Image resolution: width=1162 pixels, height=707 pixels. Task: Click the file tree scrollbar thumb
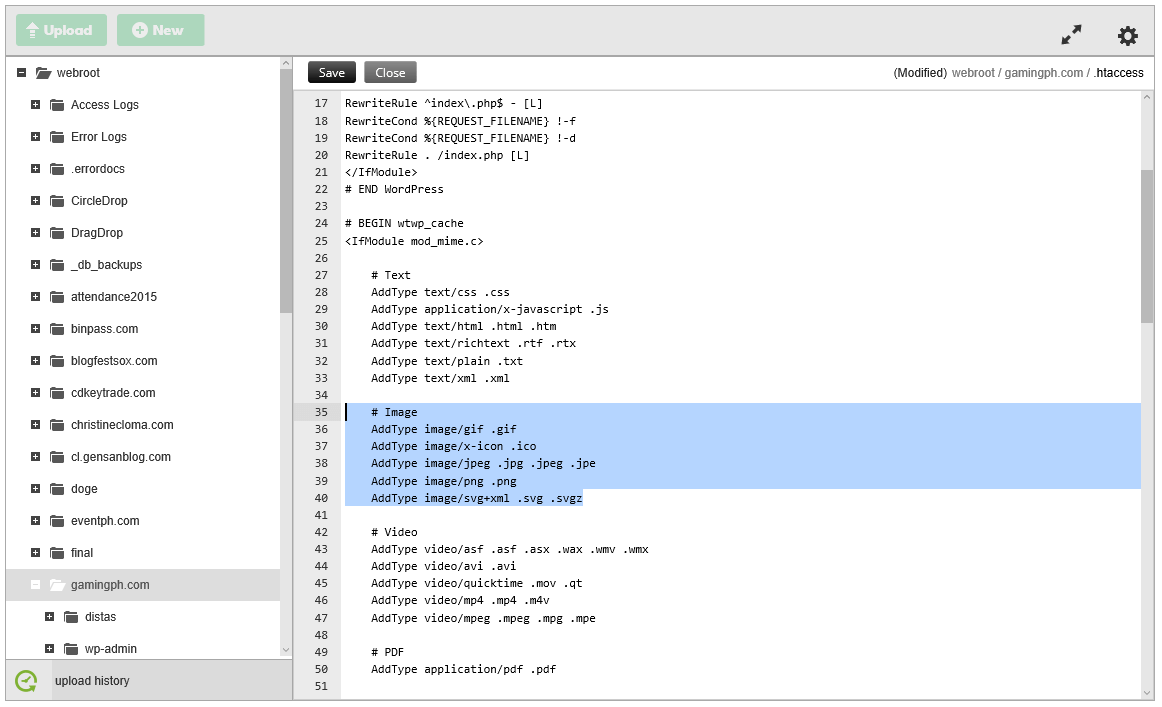tap(286, 193)
